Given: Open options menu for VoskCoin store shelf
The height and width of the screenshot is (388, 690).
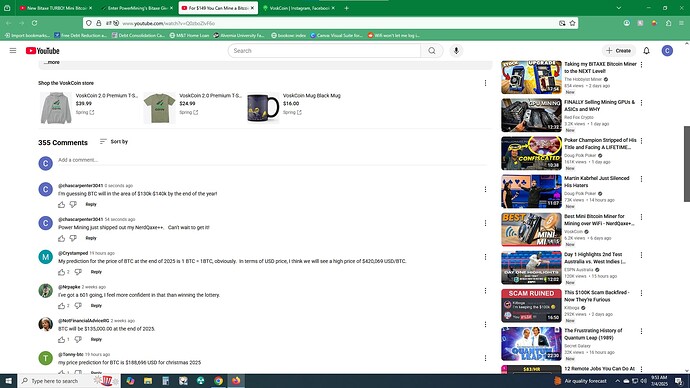Looking at the screenshot, I should coord(485,83).
